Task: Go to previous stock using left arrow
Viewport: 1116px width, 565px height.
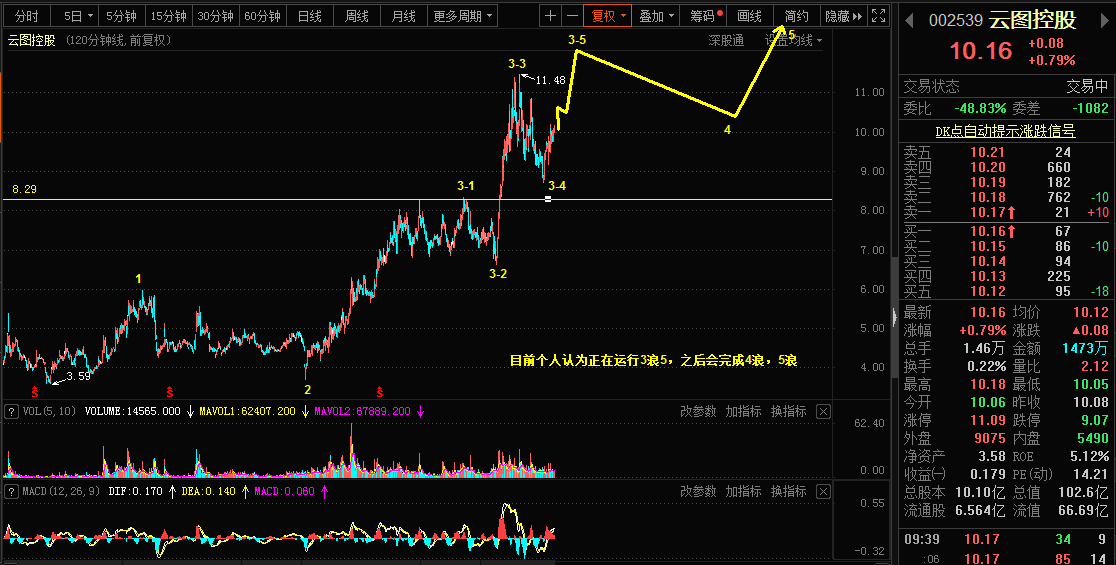Action: click(x=910, y=21)
